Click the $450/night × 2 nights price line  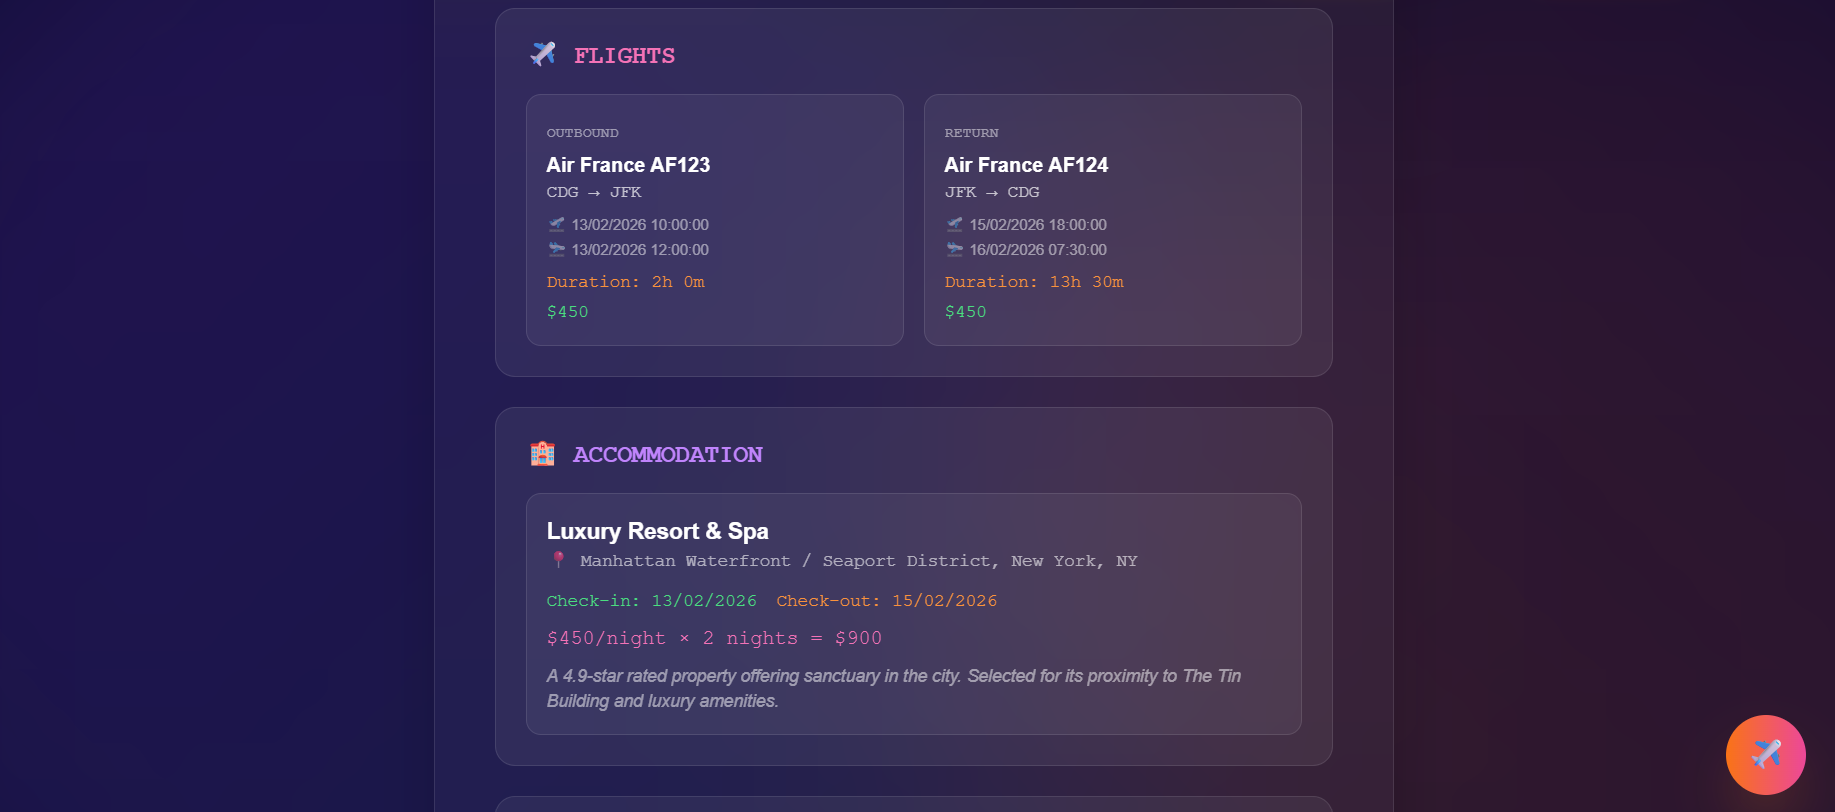[x=714, y=638]
